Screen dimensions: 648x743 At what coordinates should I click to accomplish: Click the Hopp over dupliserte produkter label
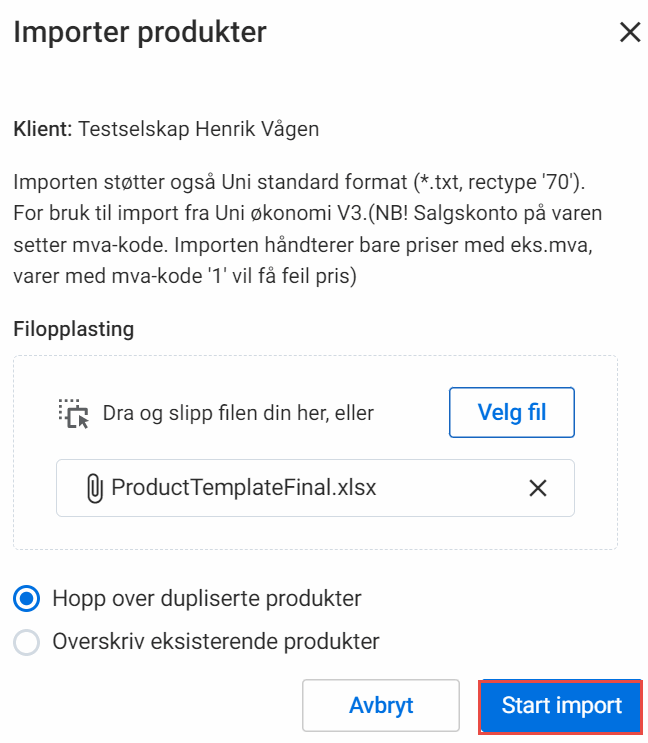tap(207, 598)
